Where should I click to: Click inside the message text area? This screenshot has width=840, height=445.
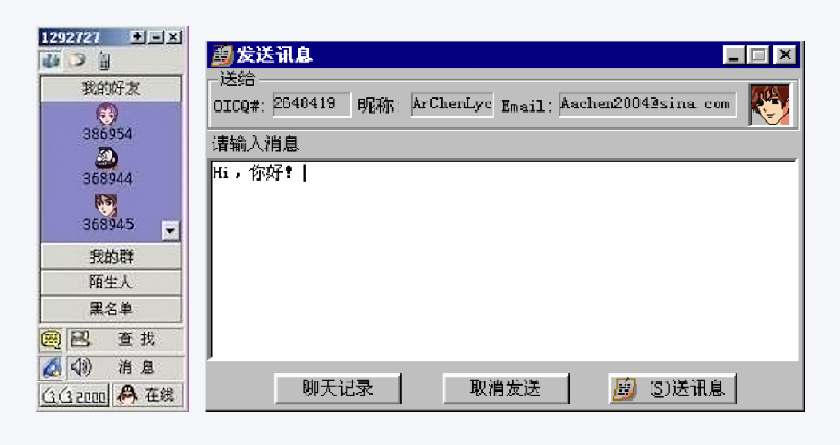(x=505, y=259)
